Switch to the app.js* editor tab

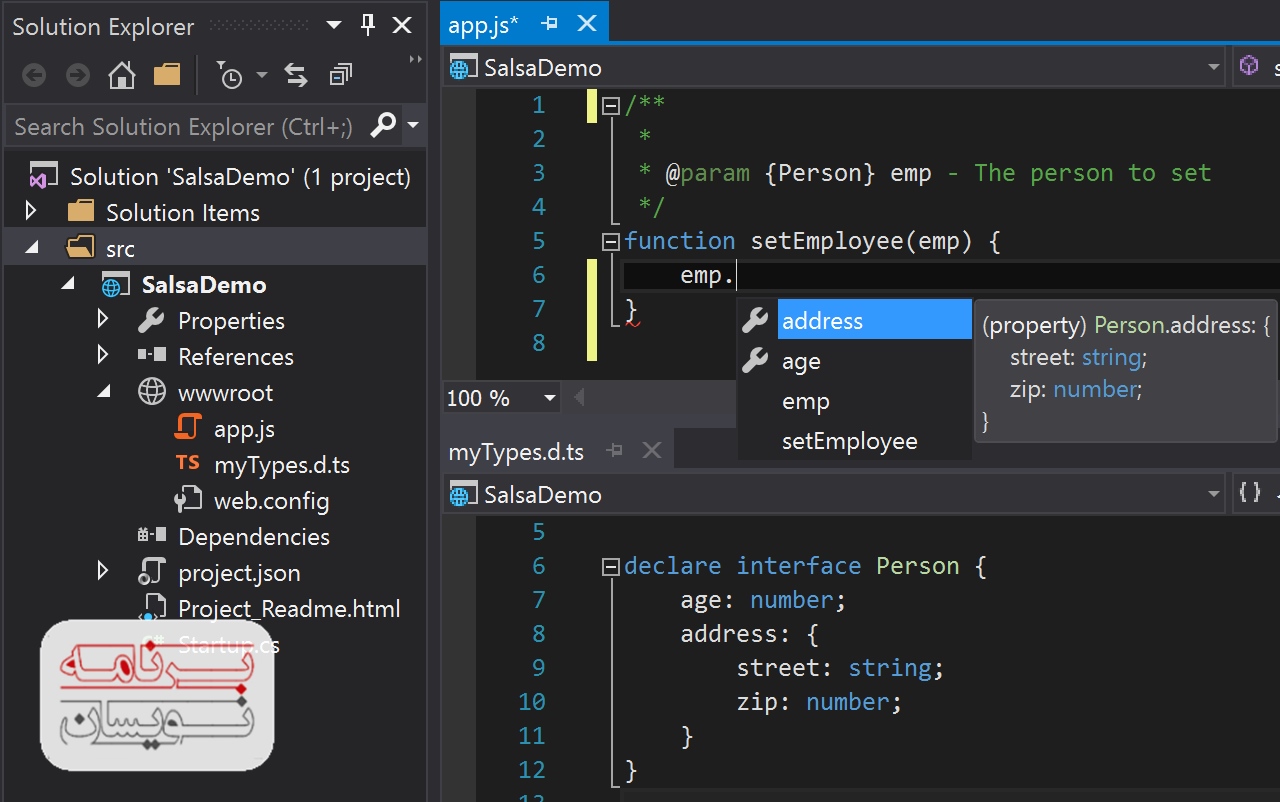(x=484, y=25)
